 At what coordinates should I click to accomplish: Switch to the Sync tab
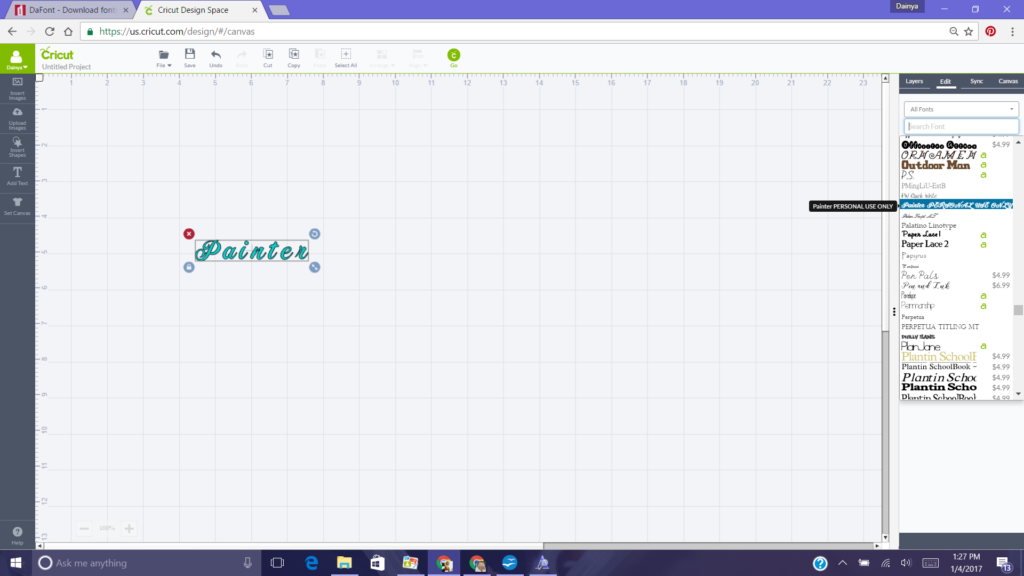coord(976,82)
